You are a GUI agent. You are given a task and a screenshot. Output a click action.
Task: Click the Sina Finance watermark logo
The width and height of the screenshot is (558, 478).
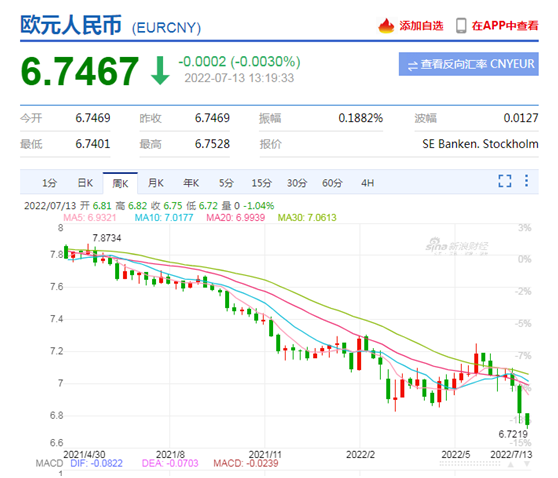tap(457, 246)
